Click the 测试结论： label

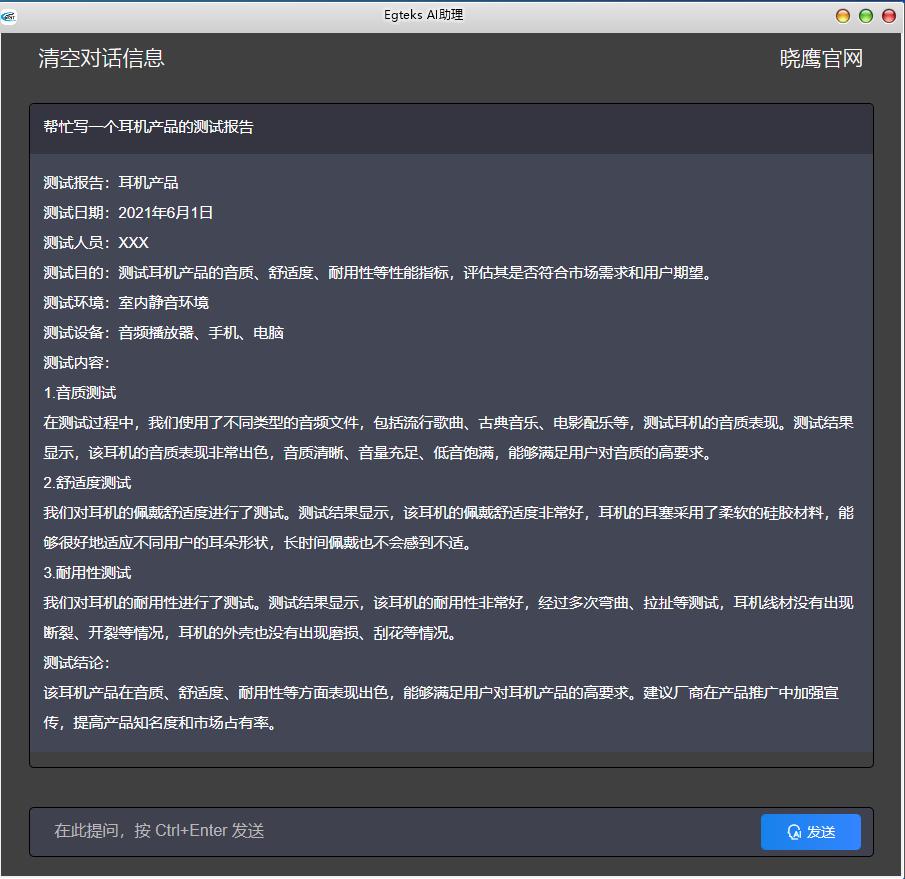[x=76, y=663]
